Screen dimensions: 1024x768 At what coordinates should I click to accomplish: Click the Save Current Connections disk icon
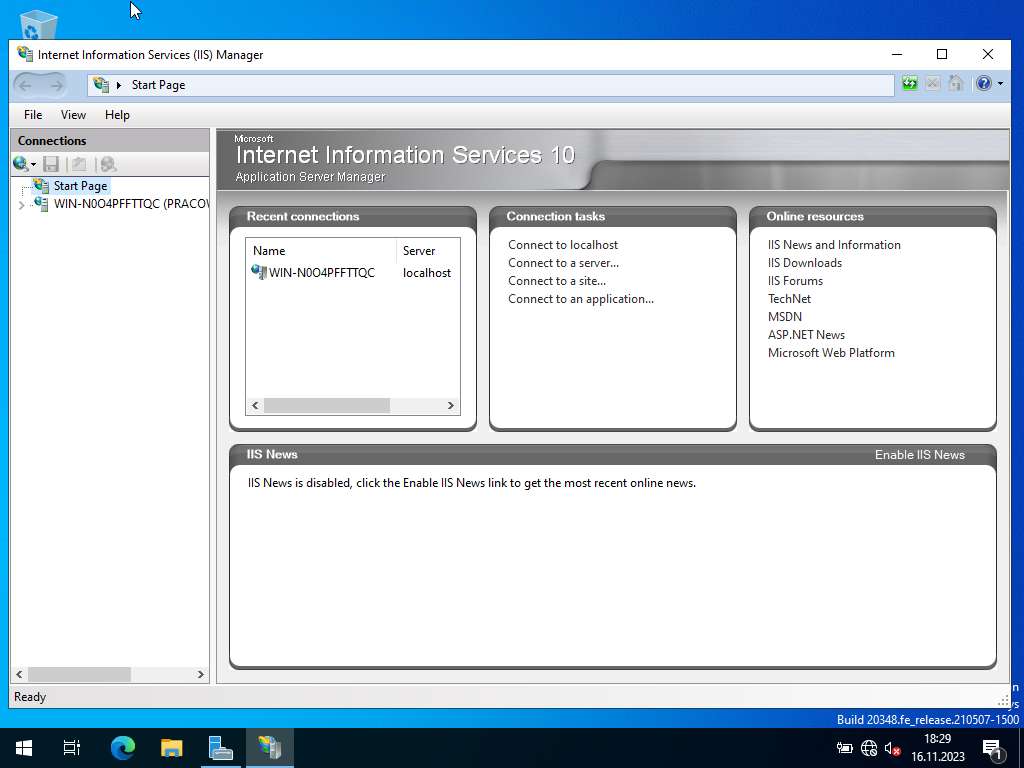pyautogui.click(x=51, y=164)
